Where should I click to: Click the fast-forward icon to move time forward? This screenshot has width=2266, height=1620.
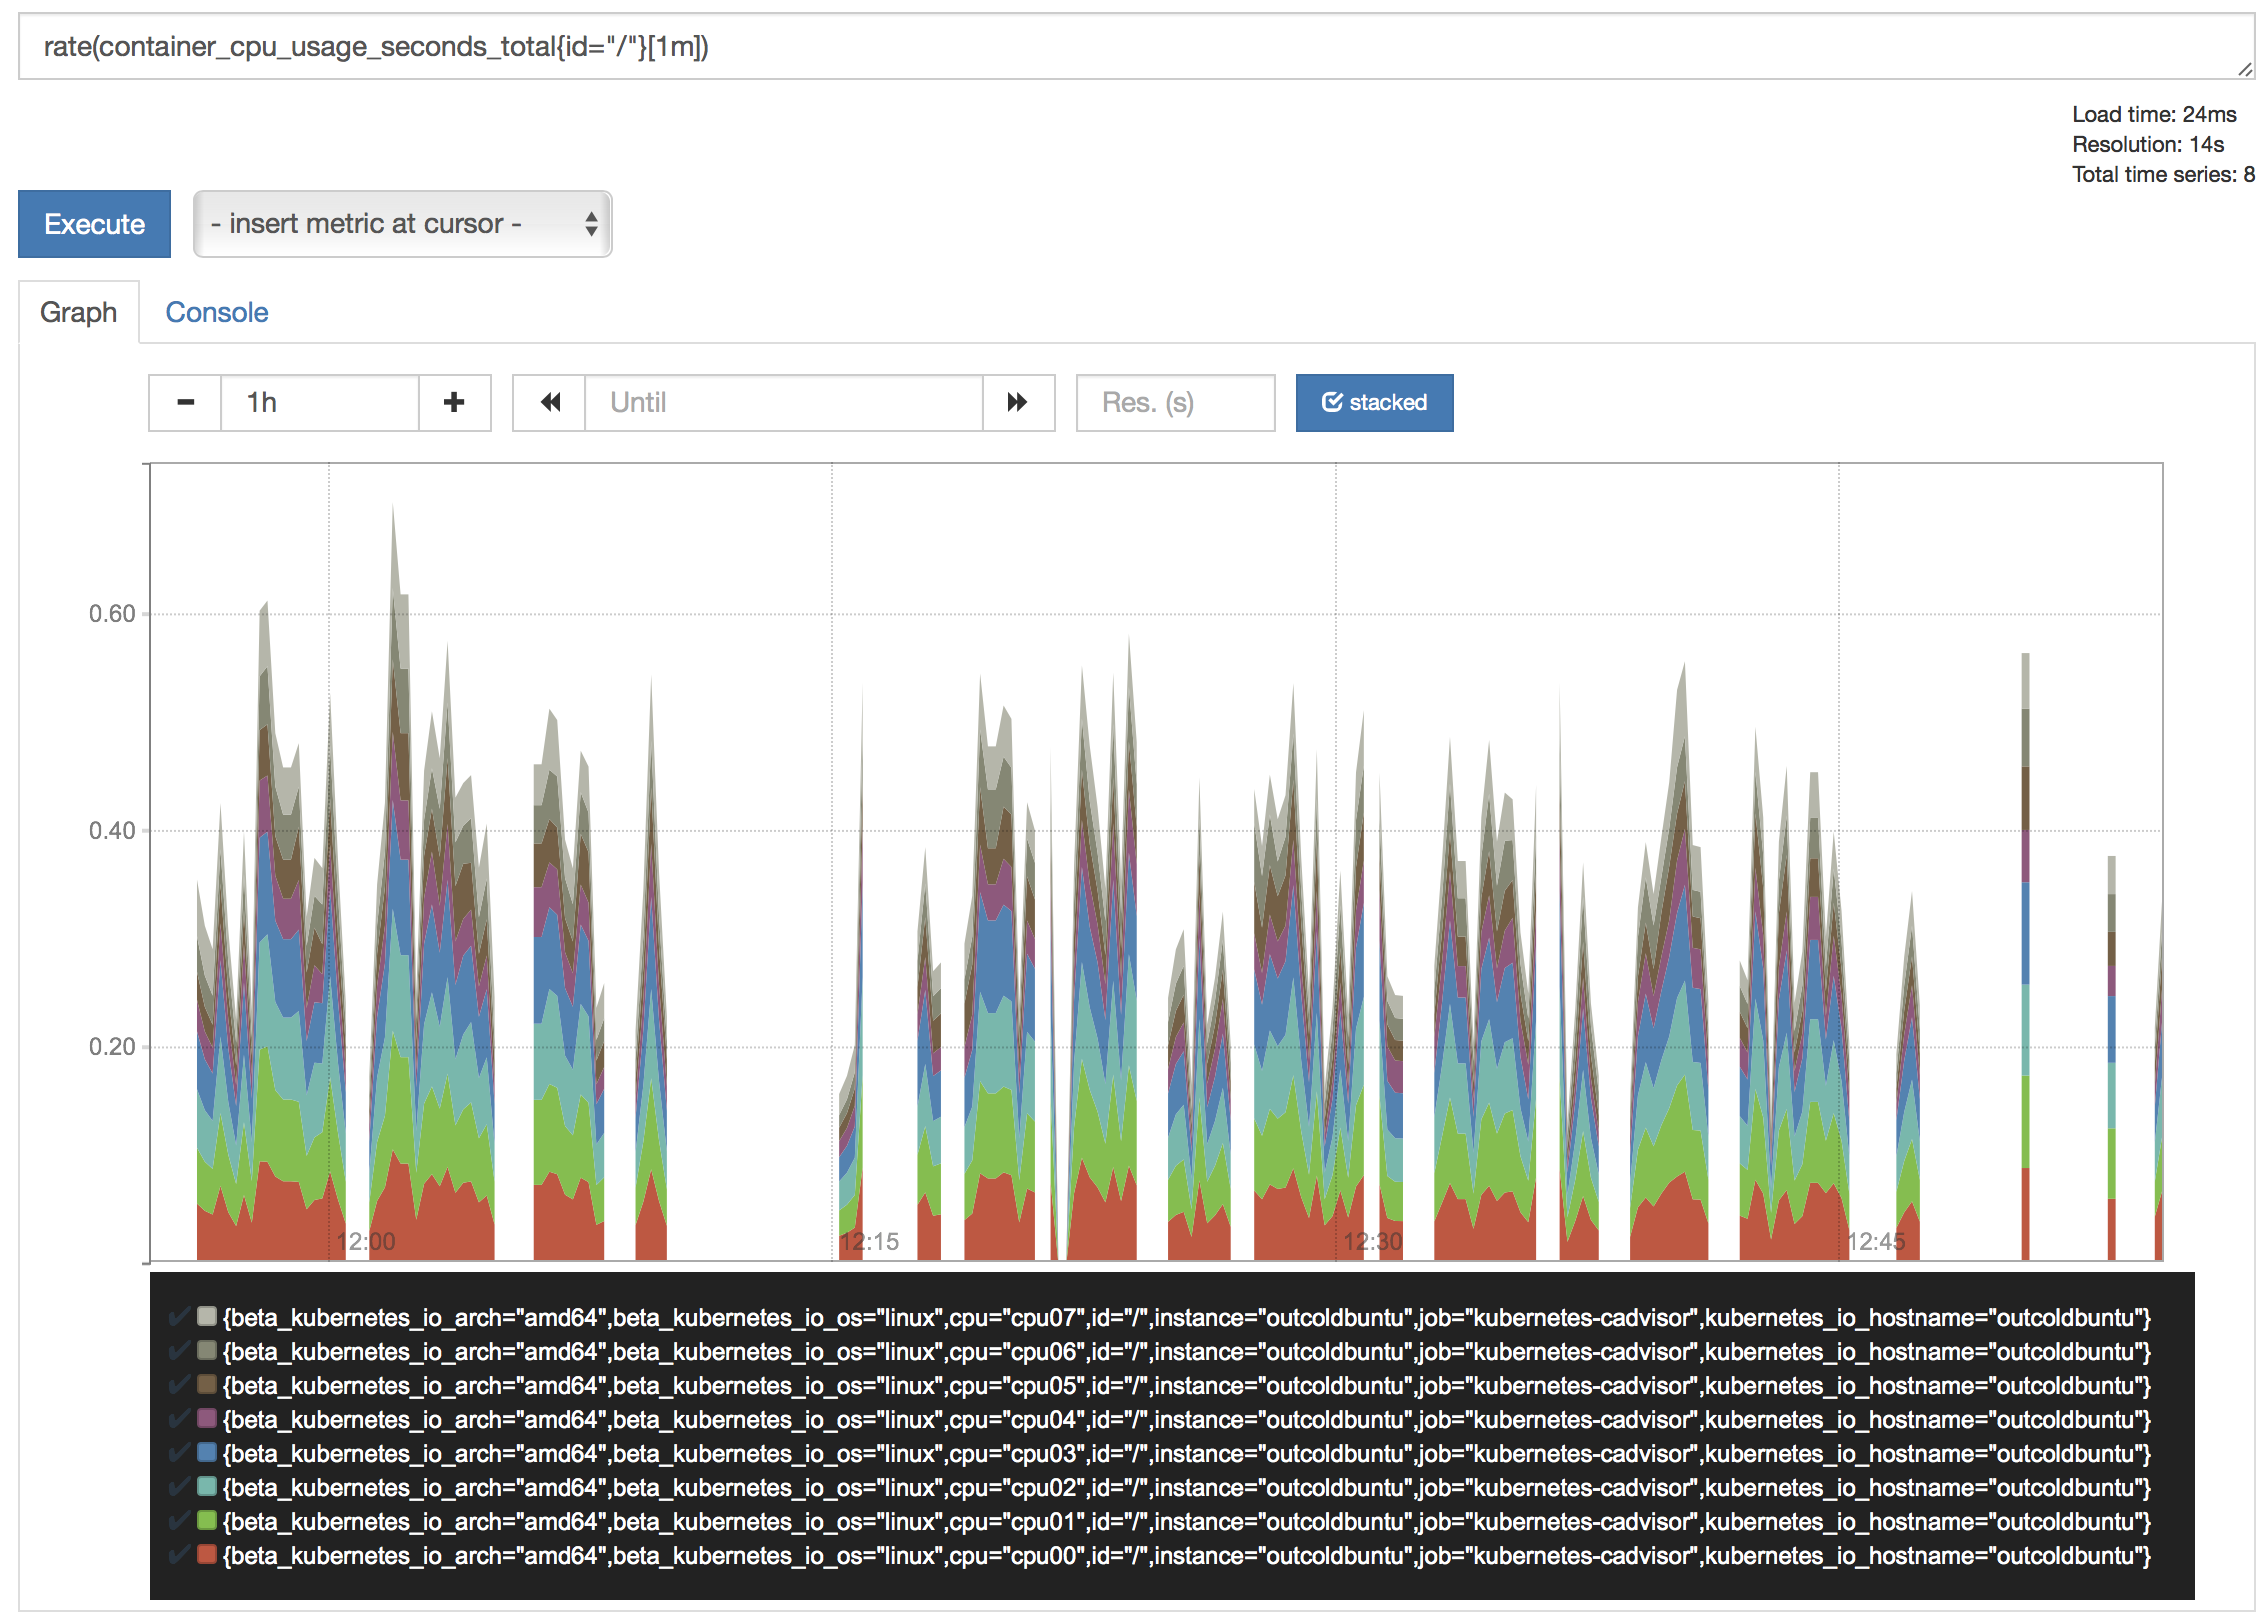click(1018, 403)
